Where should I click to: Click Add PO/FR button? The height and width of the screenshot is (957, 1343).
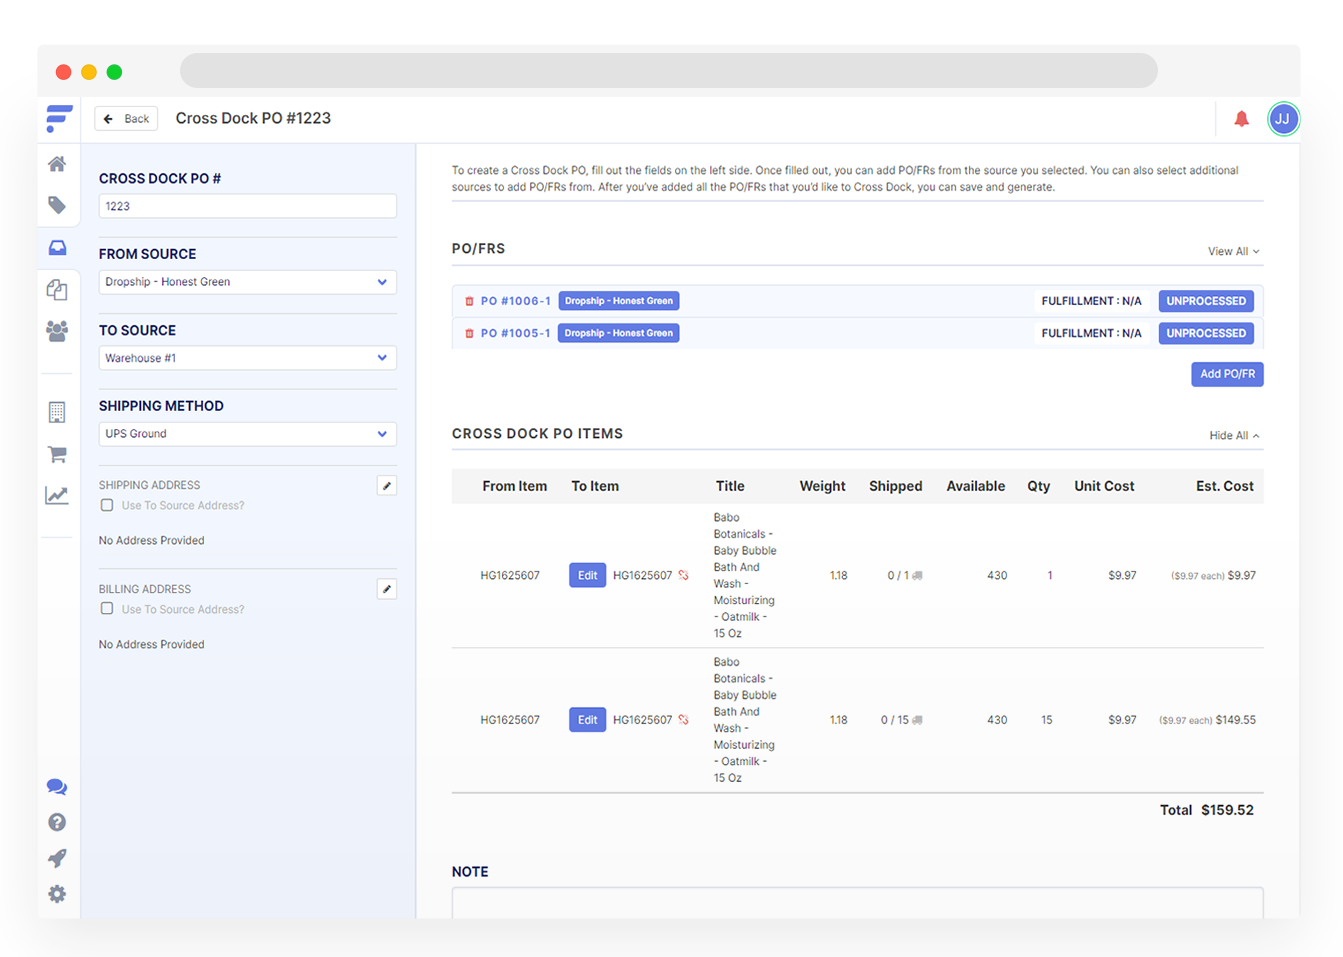1227,374
